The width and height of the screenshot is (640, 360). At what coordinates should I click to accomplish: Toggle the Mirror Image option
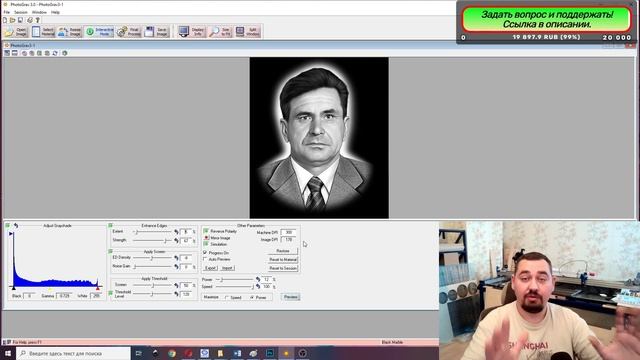(206, 238)
